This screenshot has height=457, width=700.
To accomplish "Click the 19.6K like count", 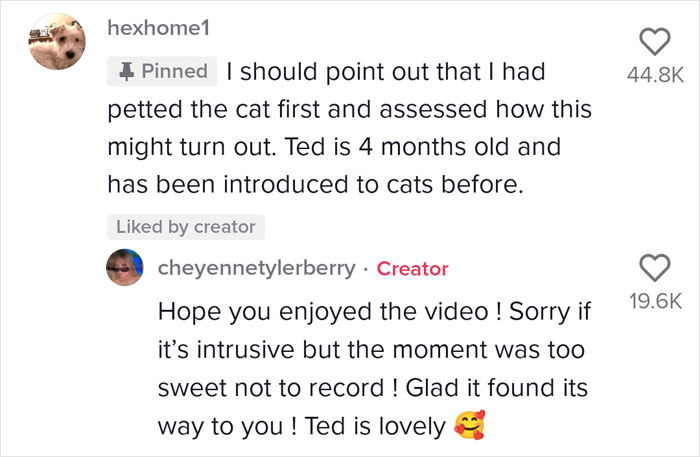I will coord(653,298).
